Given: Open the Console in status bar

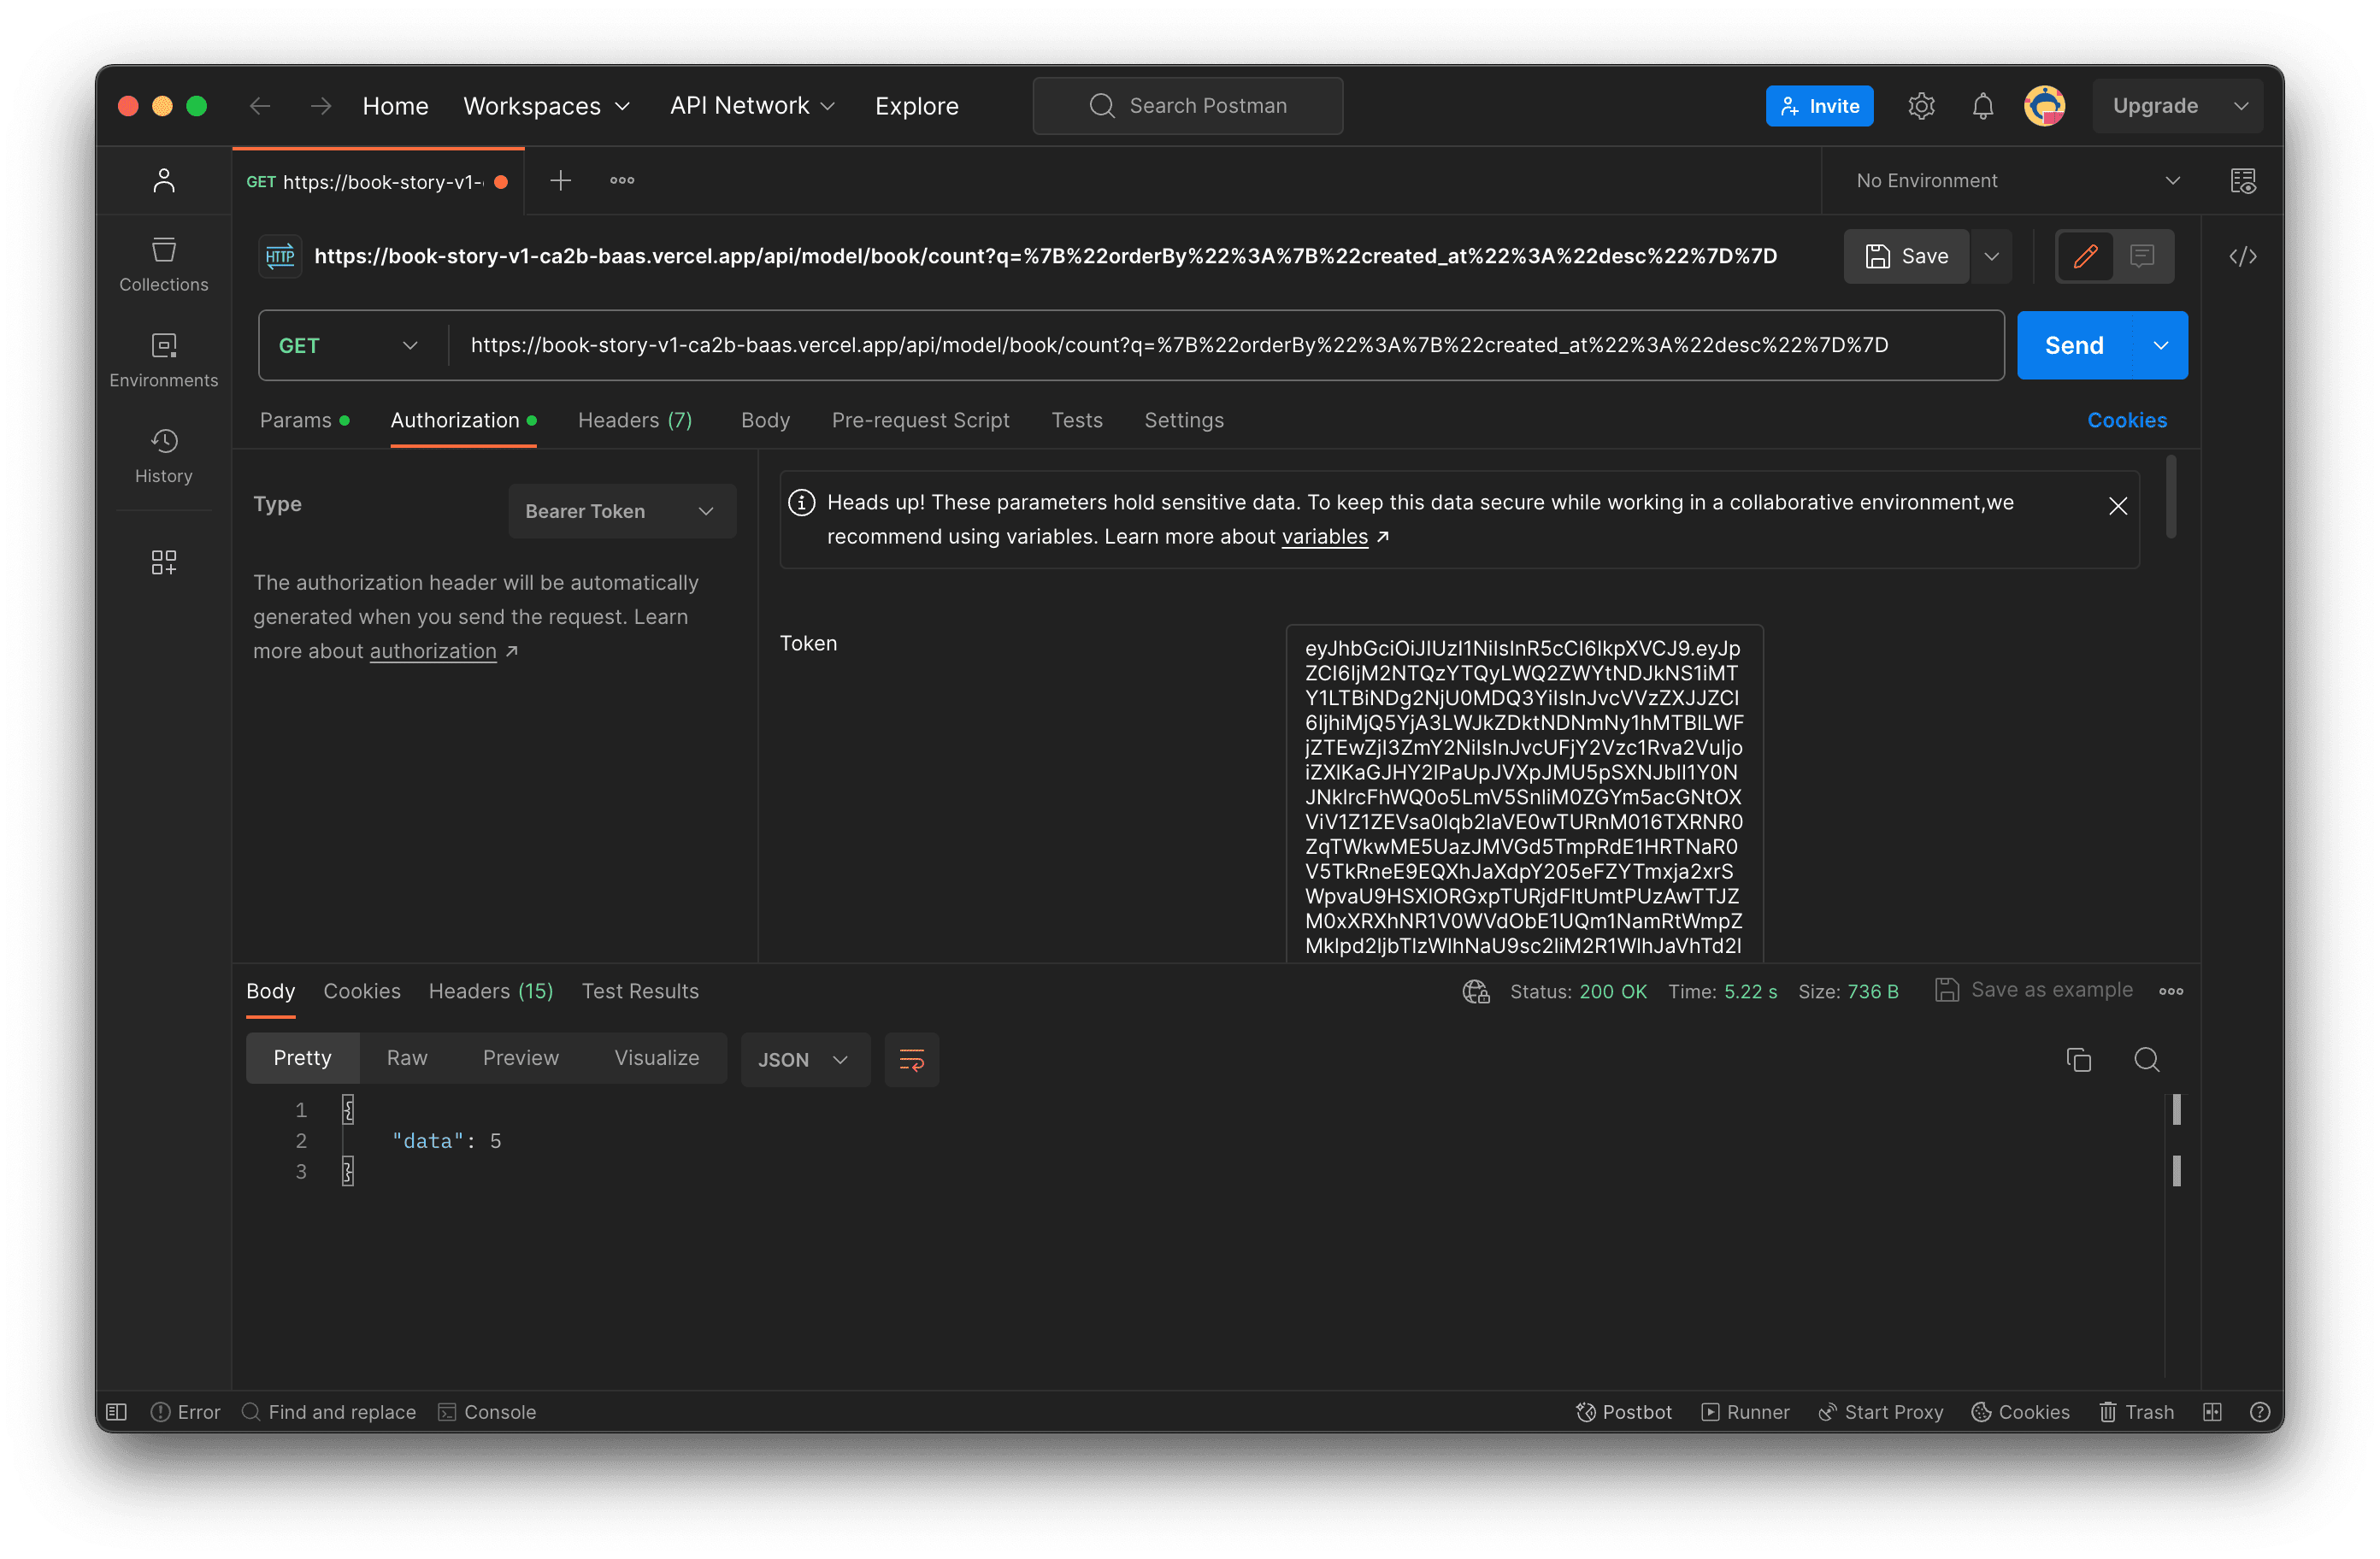Looking at the screenshot, I should 487,1412.
